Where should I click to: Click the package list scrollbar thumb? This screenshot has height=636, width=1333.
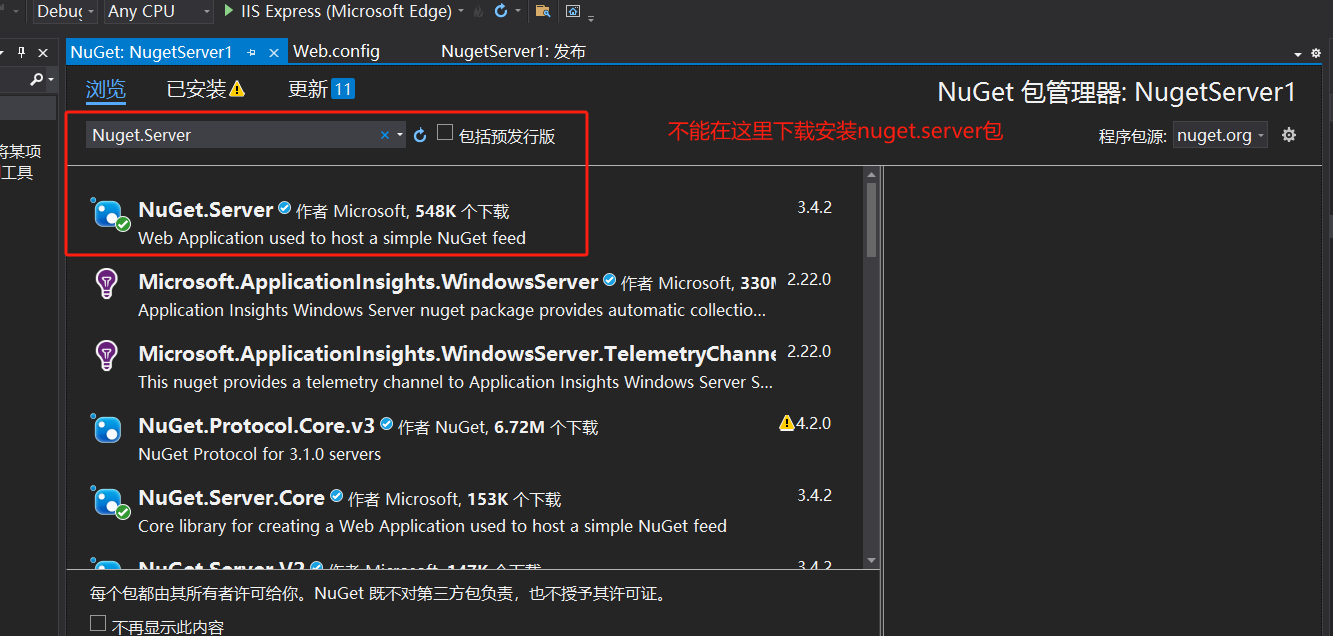tap(871, 218)
